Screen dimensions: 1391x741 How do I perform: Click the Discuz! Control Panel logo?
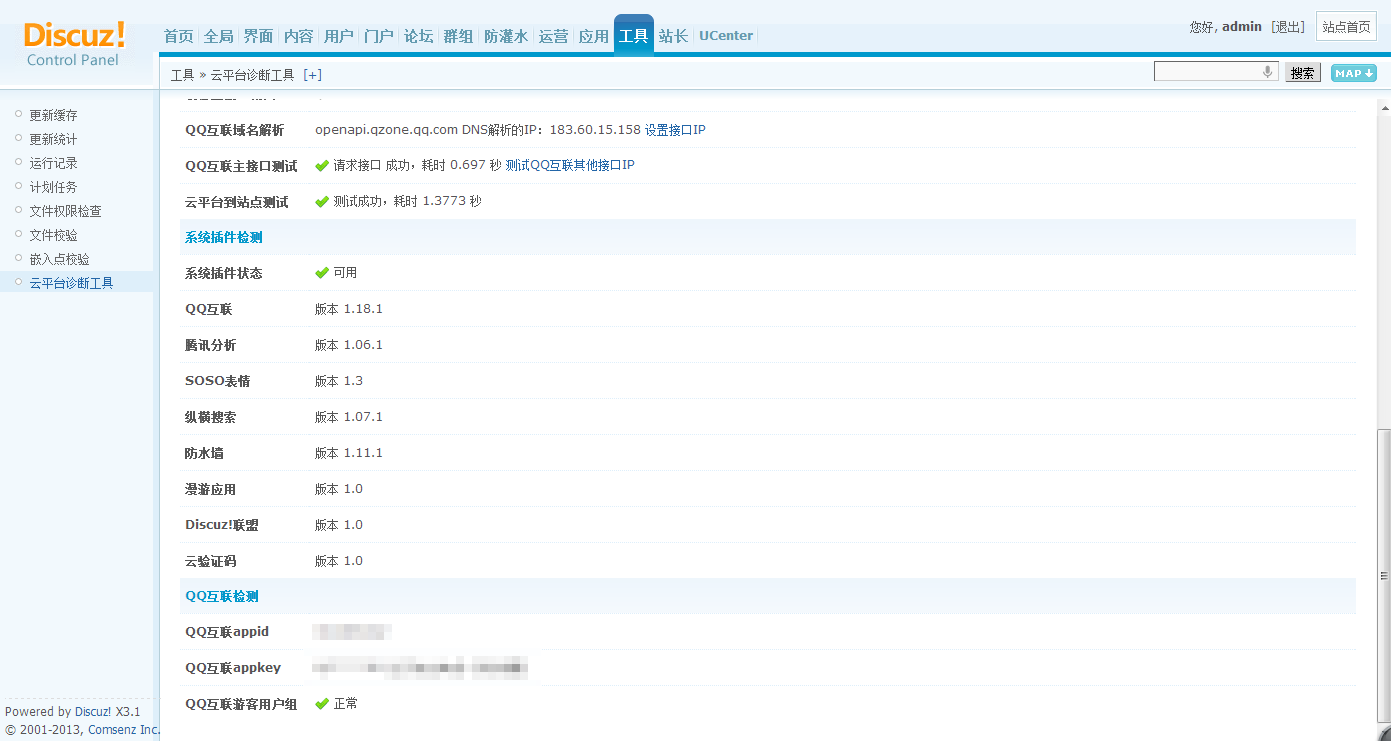(74, 44)
